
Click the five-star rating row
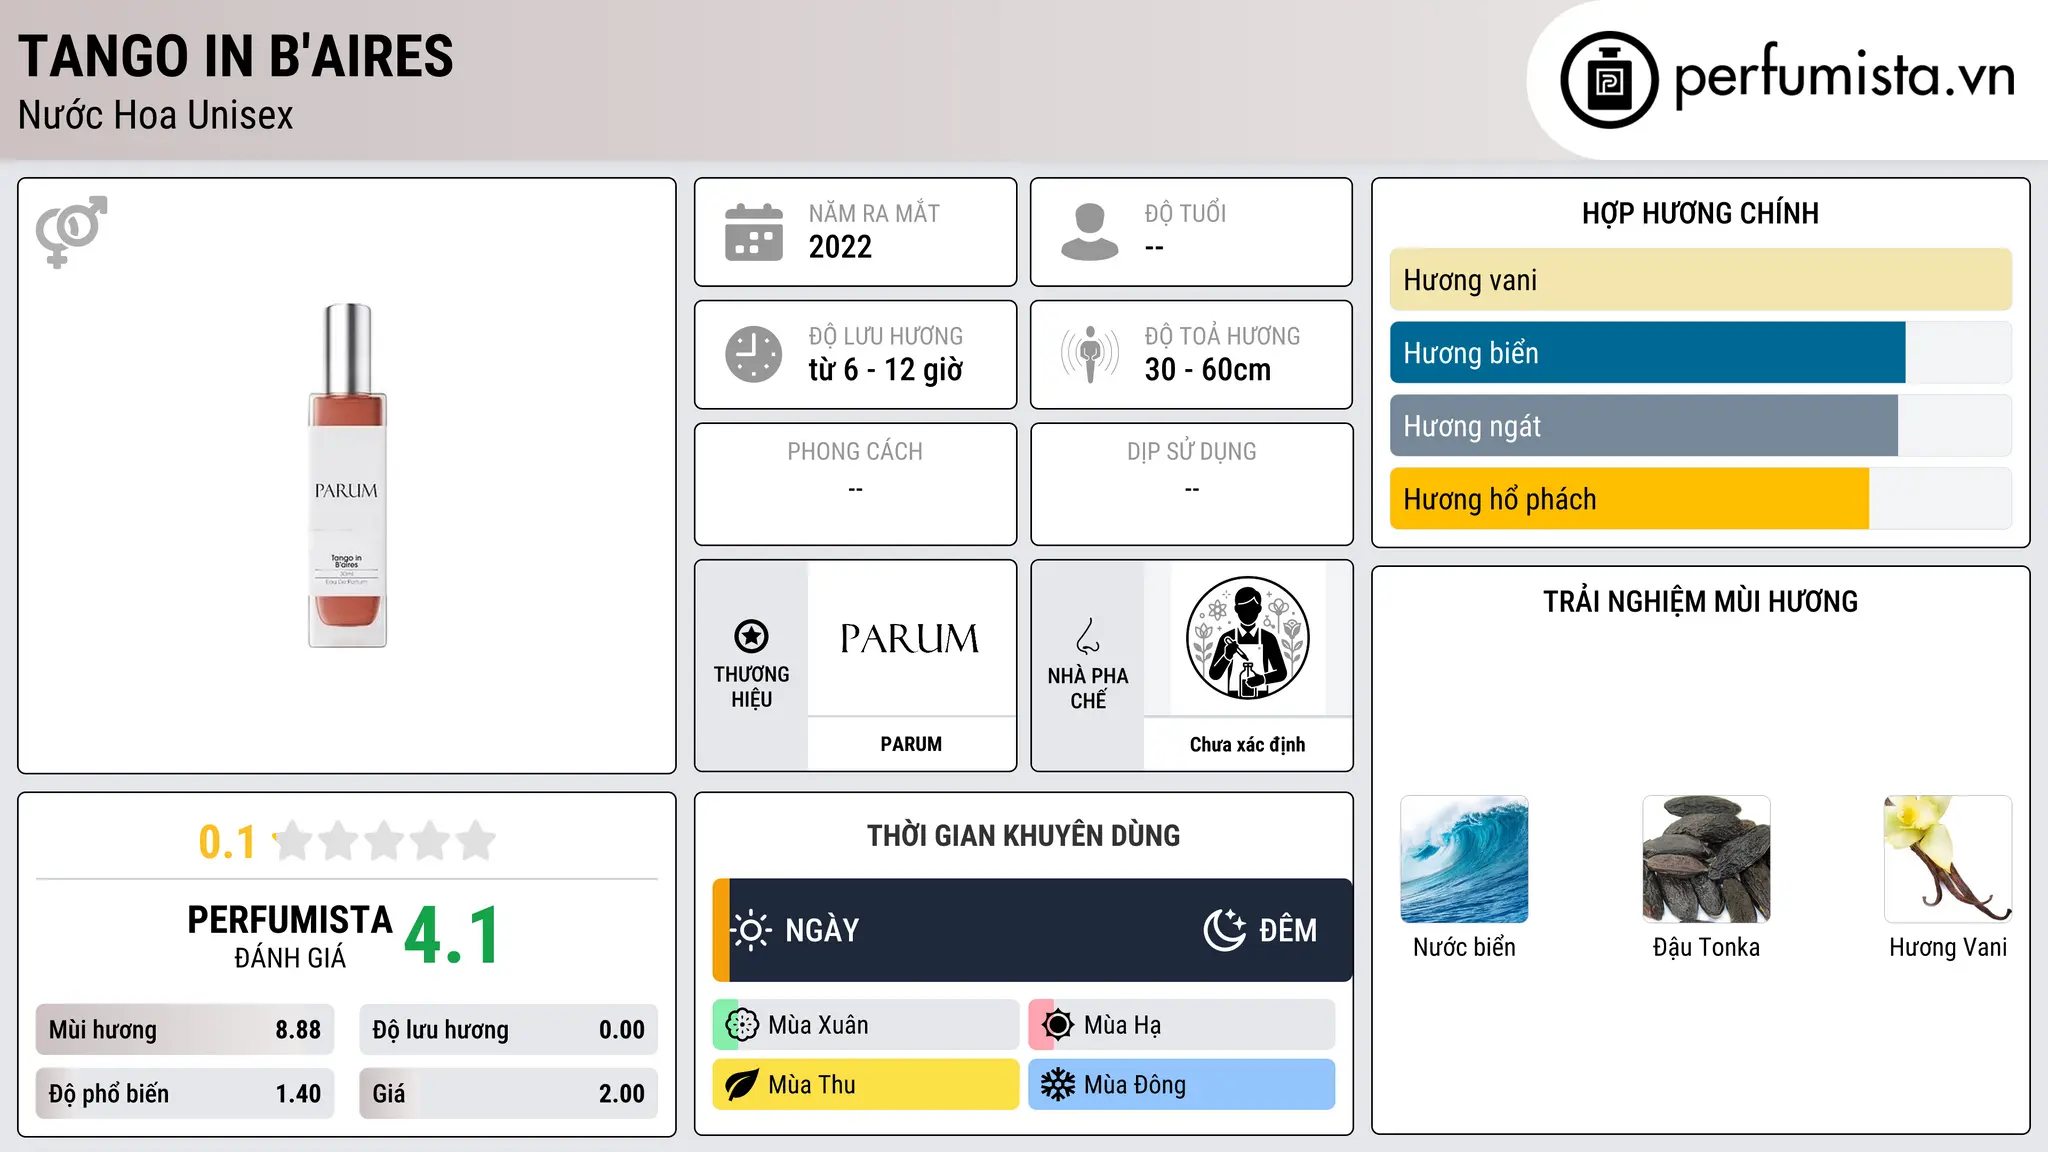(x=385, y=841)
